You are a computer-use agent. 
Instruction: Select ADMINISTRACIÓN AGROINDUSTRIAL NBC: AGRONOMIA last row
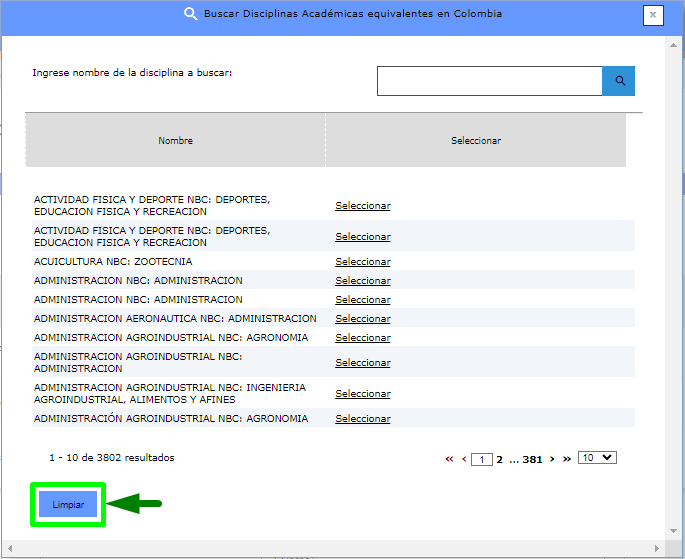click(362, 419)
